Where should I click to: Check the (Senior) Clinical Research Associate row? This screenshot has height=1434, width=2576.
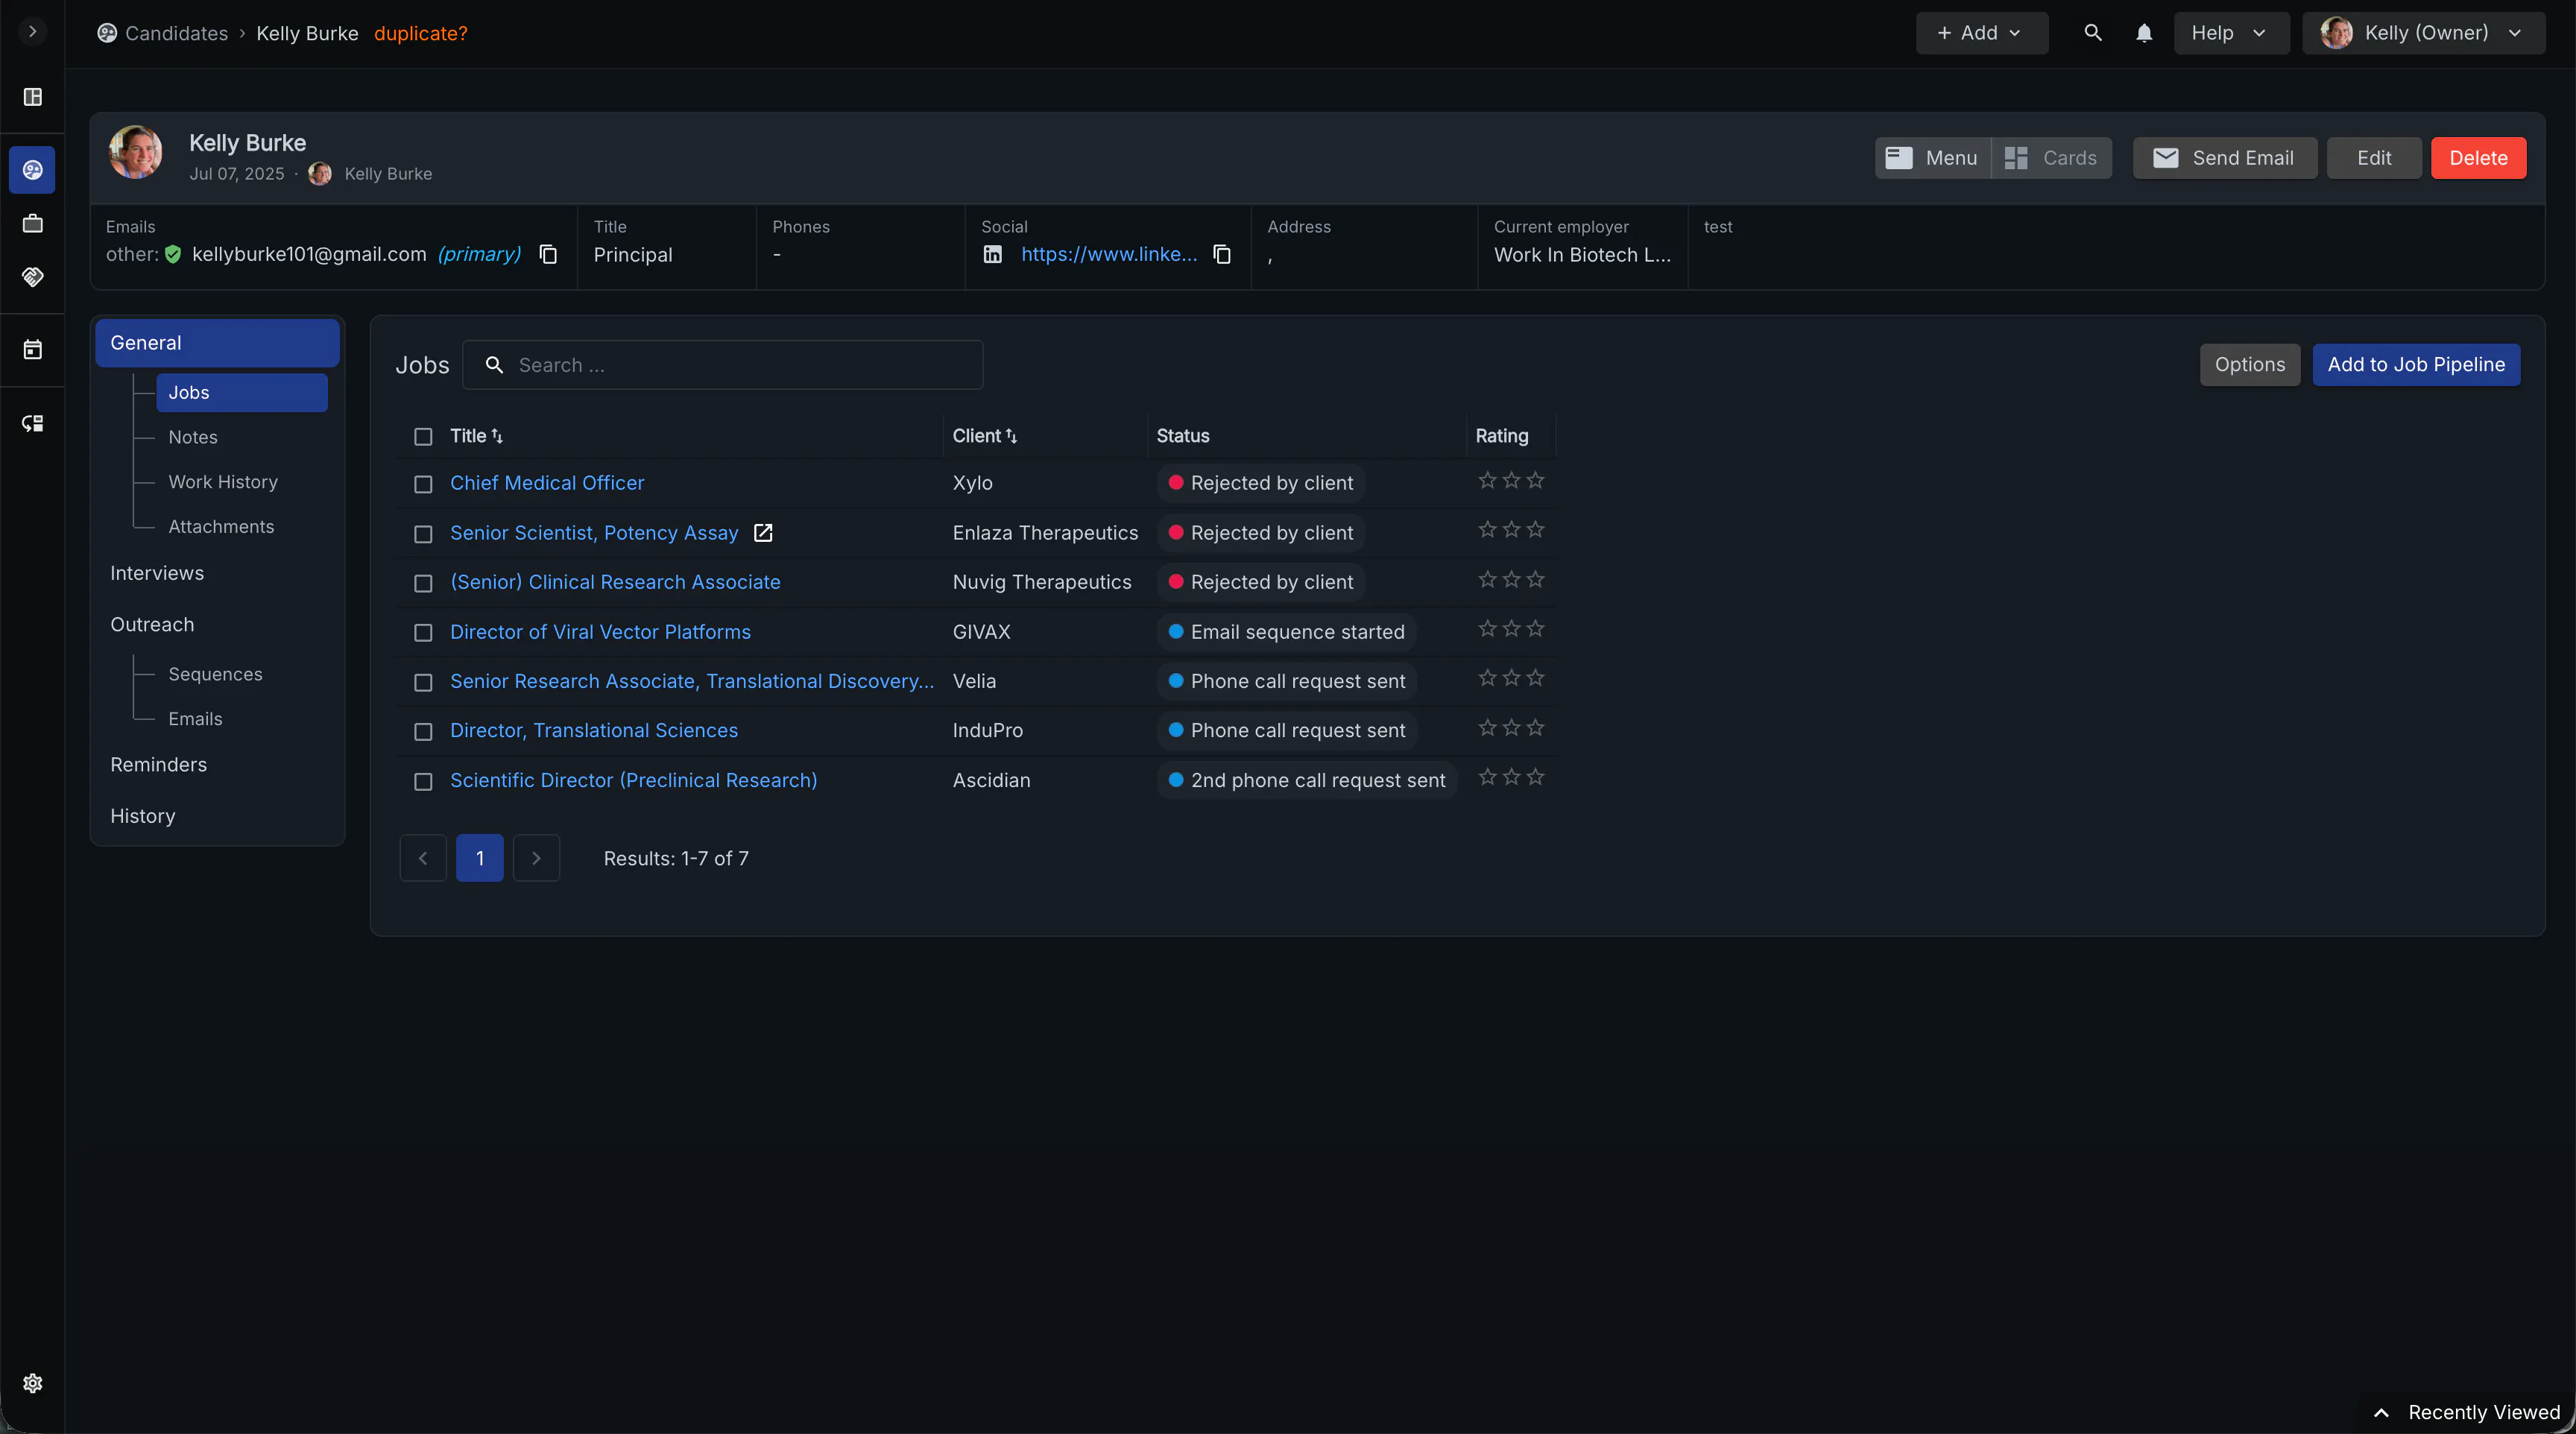click(x=423, y=583)
